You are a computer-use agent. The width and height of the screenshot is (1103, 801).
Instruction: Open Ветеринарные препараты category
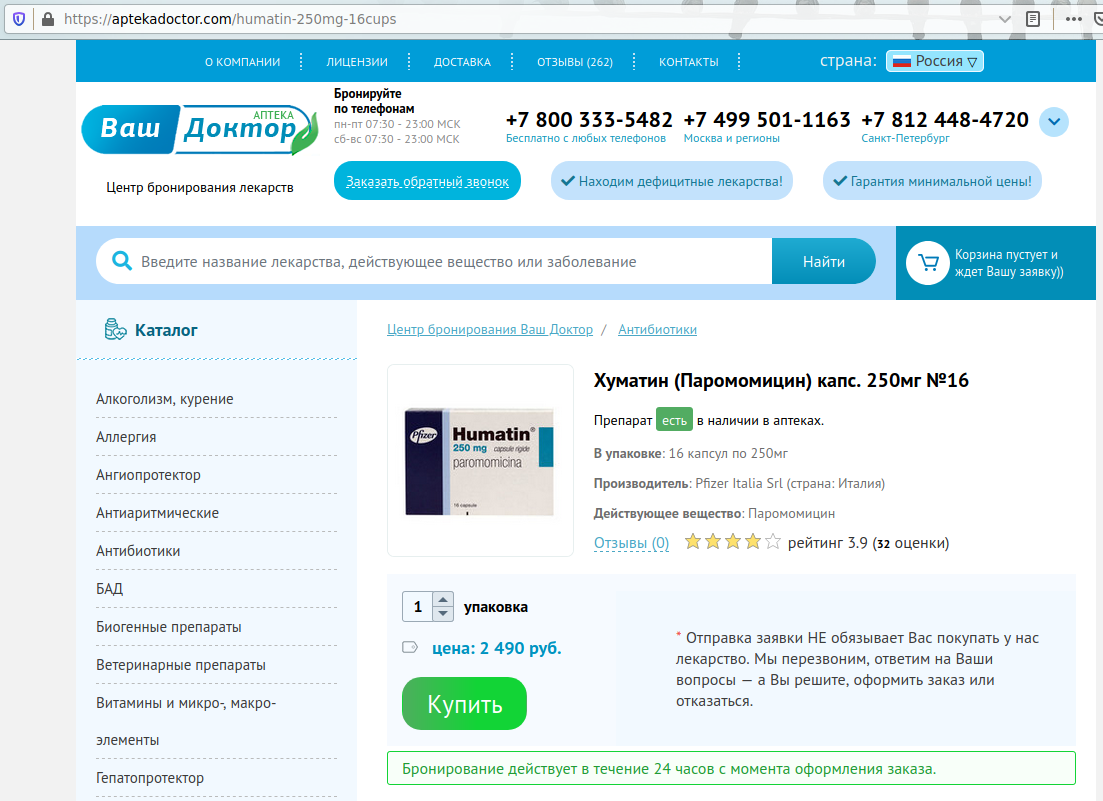pyautogui.click(x=181, y=665)
